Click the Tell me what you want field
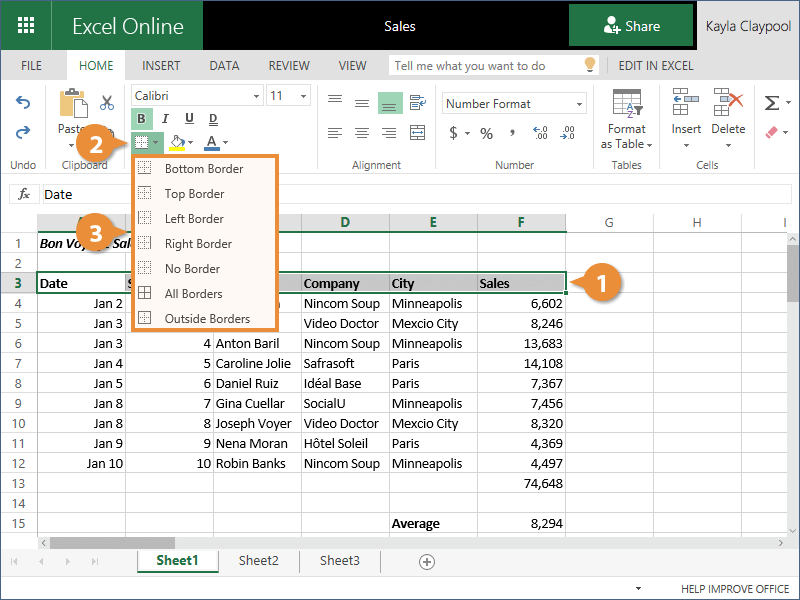The width and height of the screenshot is (800, 600). pos(485,66)
